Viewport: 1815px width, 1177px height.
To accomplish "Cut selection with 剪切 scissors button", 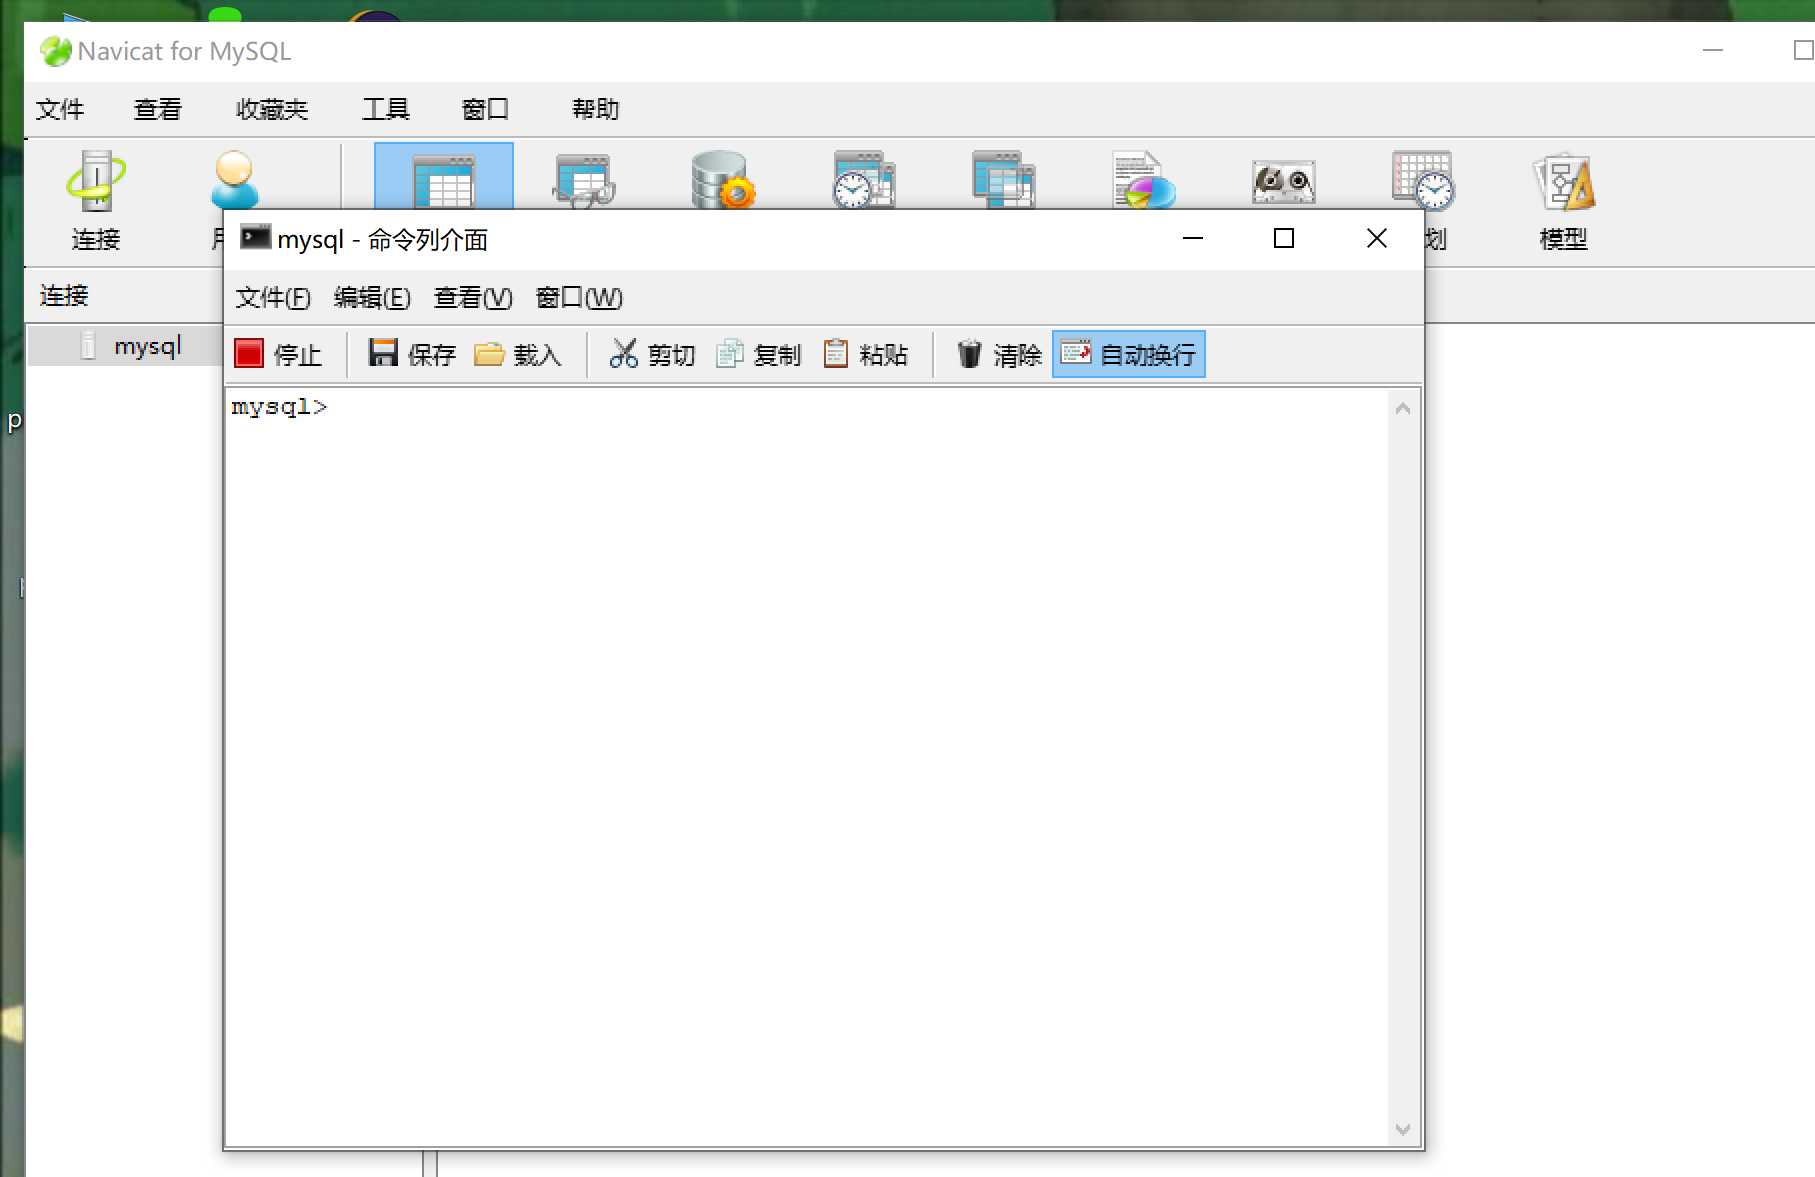I will coord(652,354).
